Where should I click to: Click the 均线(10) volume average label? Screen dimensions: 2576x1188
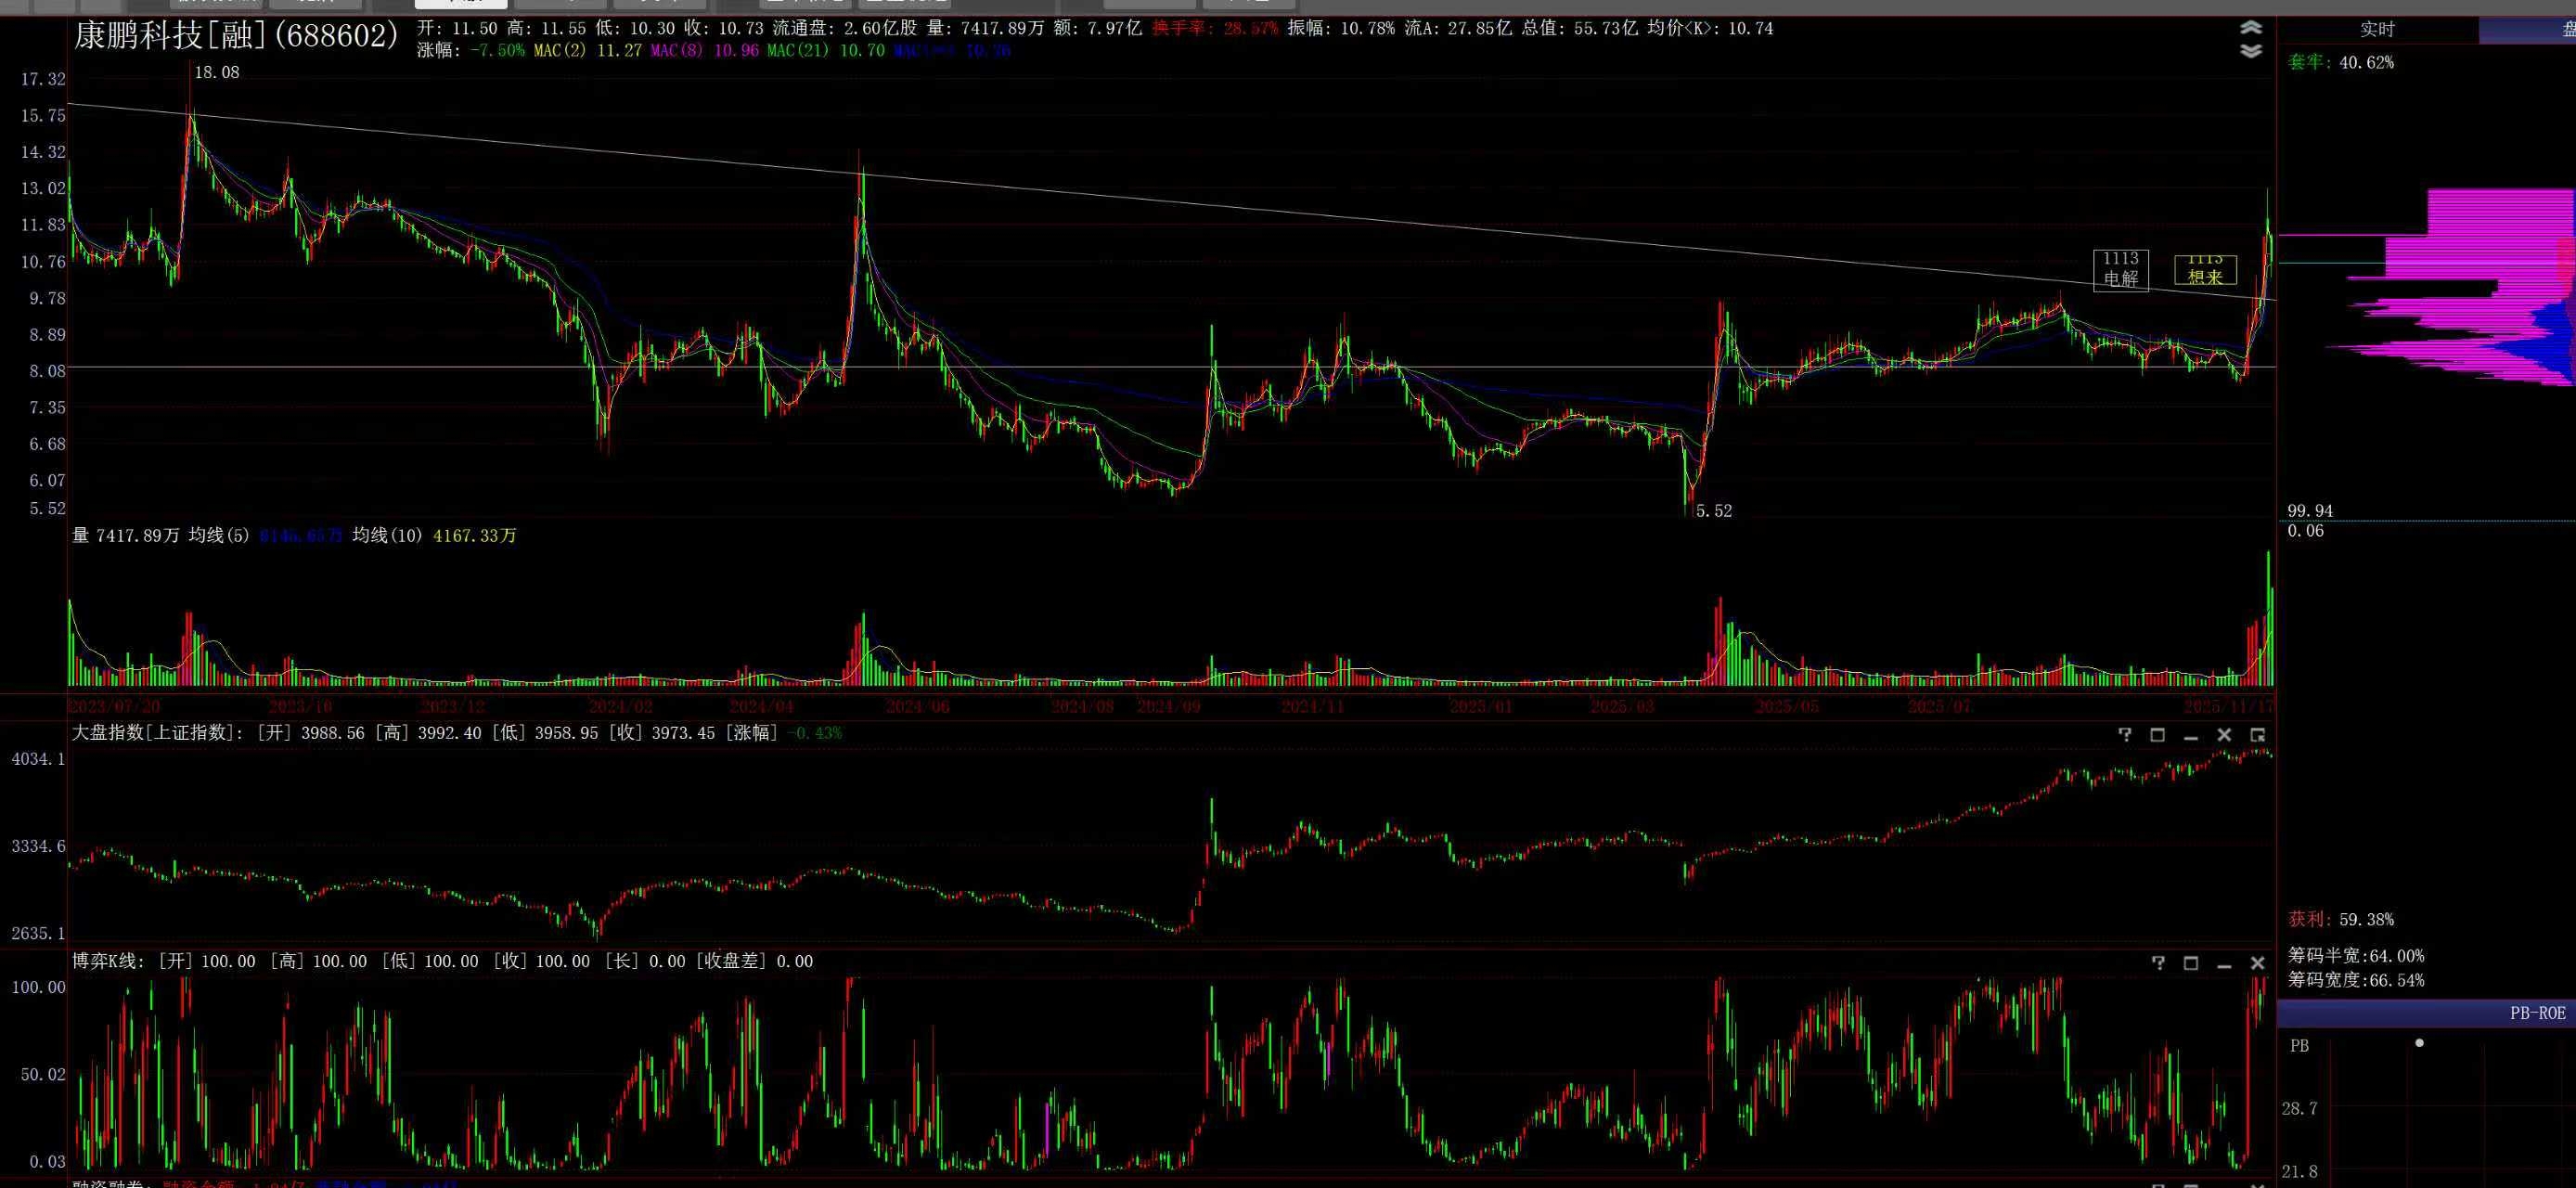(x=388, y=536)
